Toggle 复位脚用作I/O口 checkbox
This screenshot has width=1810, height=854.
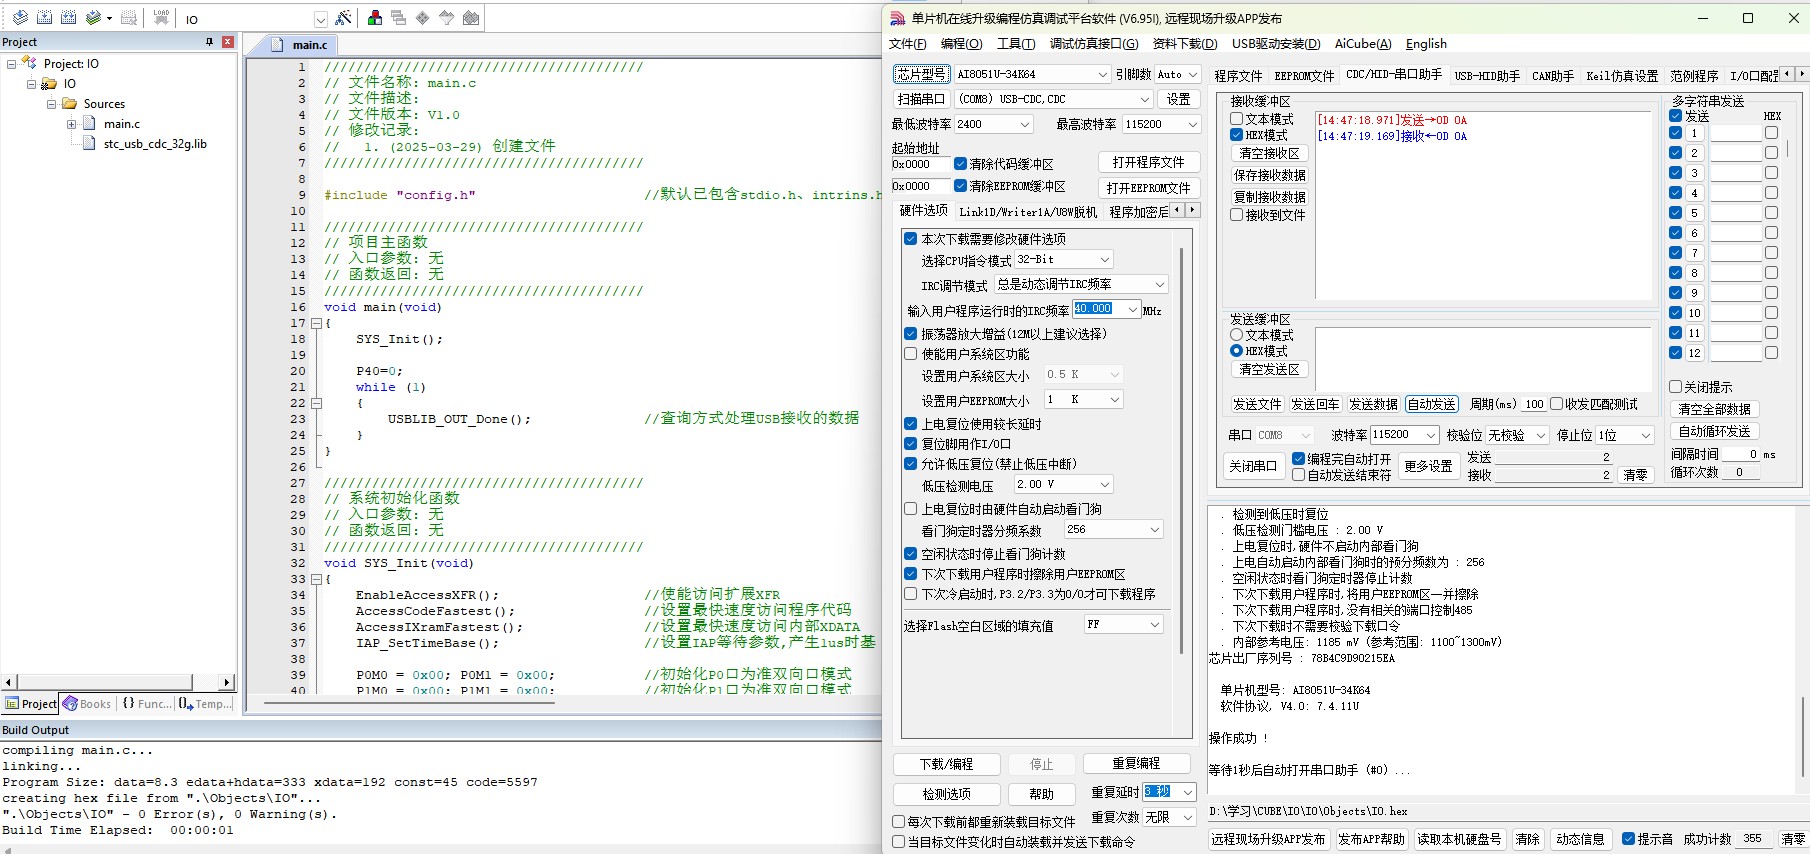[x=911, y=444]
